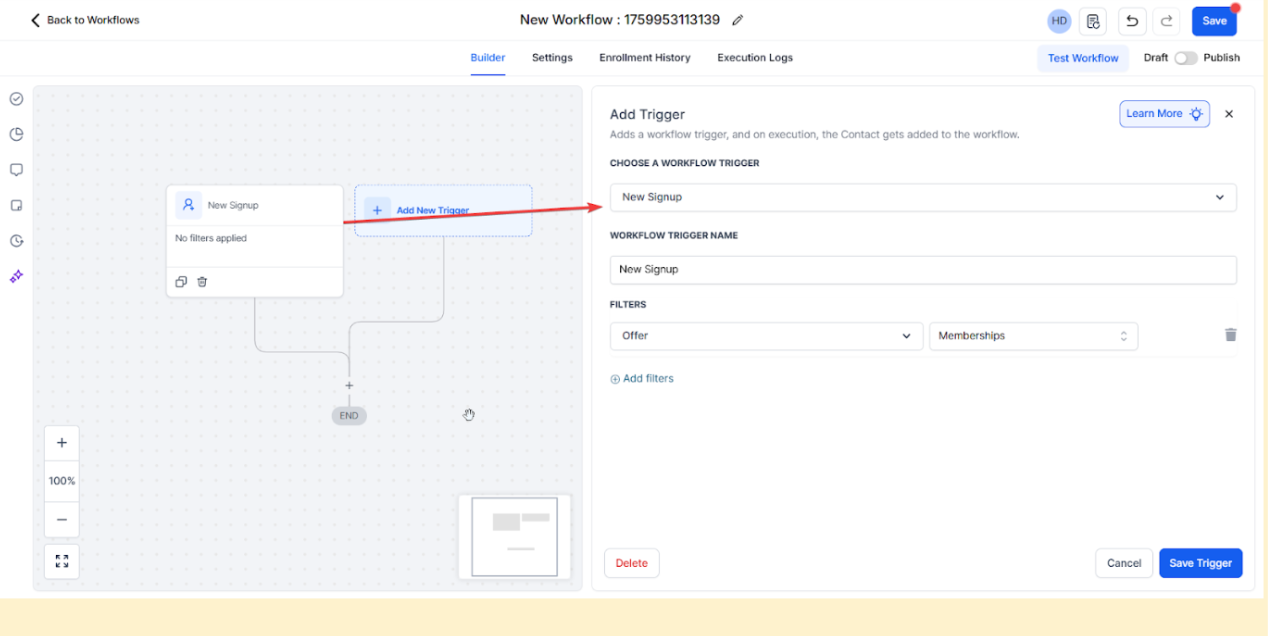Open the AI sparkle tool in sidebar
1268x636 pixels.
pyautogui.click(x=16, y=276)
